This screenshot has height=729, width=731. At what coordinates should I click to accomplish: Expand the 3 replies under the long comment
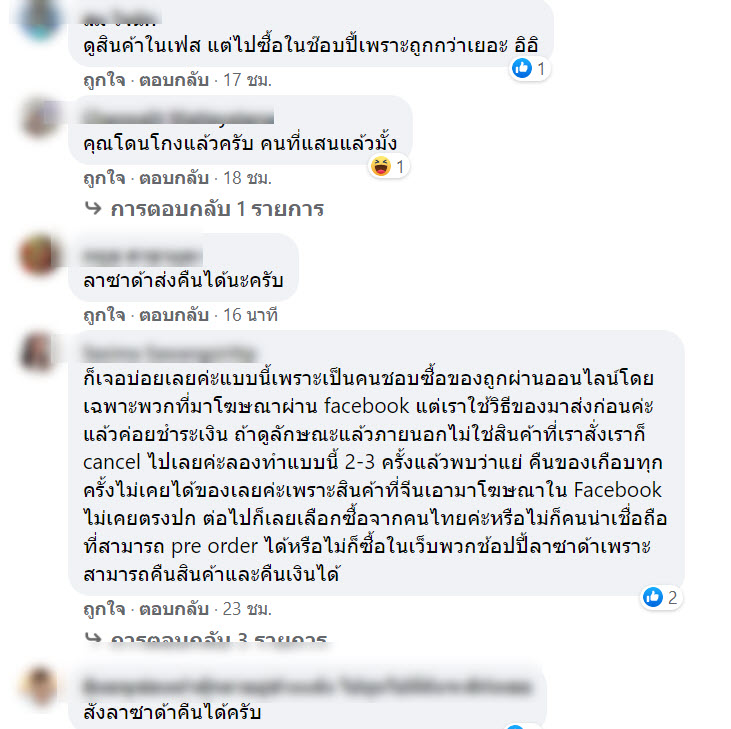click(x=218, y=637)
